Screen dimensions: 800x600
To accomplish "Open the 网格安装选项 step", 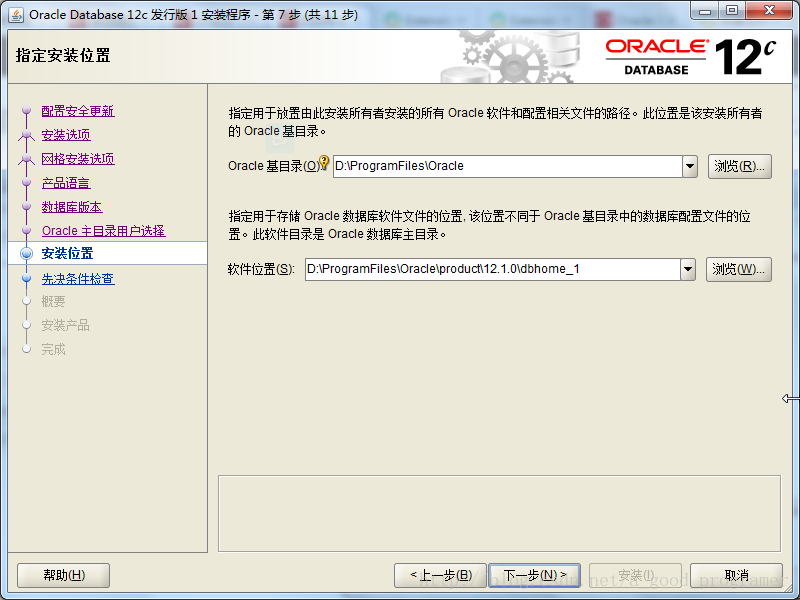I will point(78,159).
